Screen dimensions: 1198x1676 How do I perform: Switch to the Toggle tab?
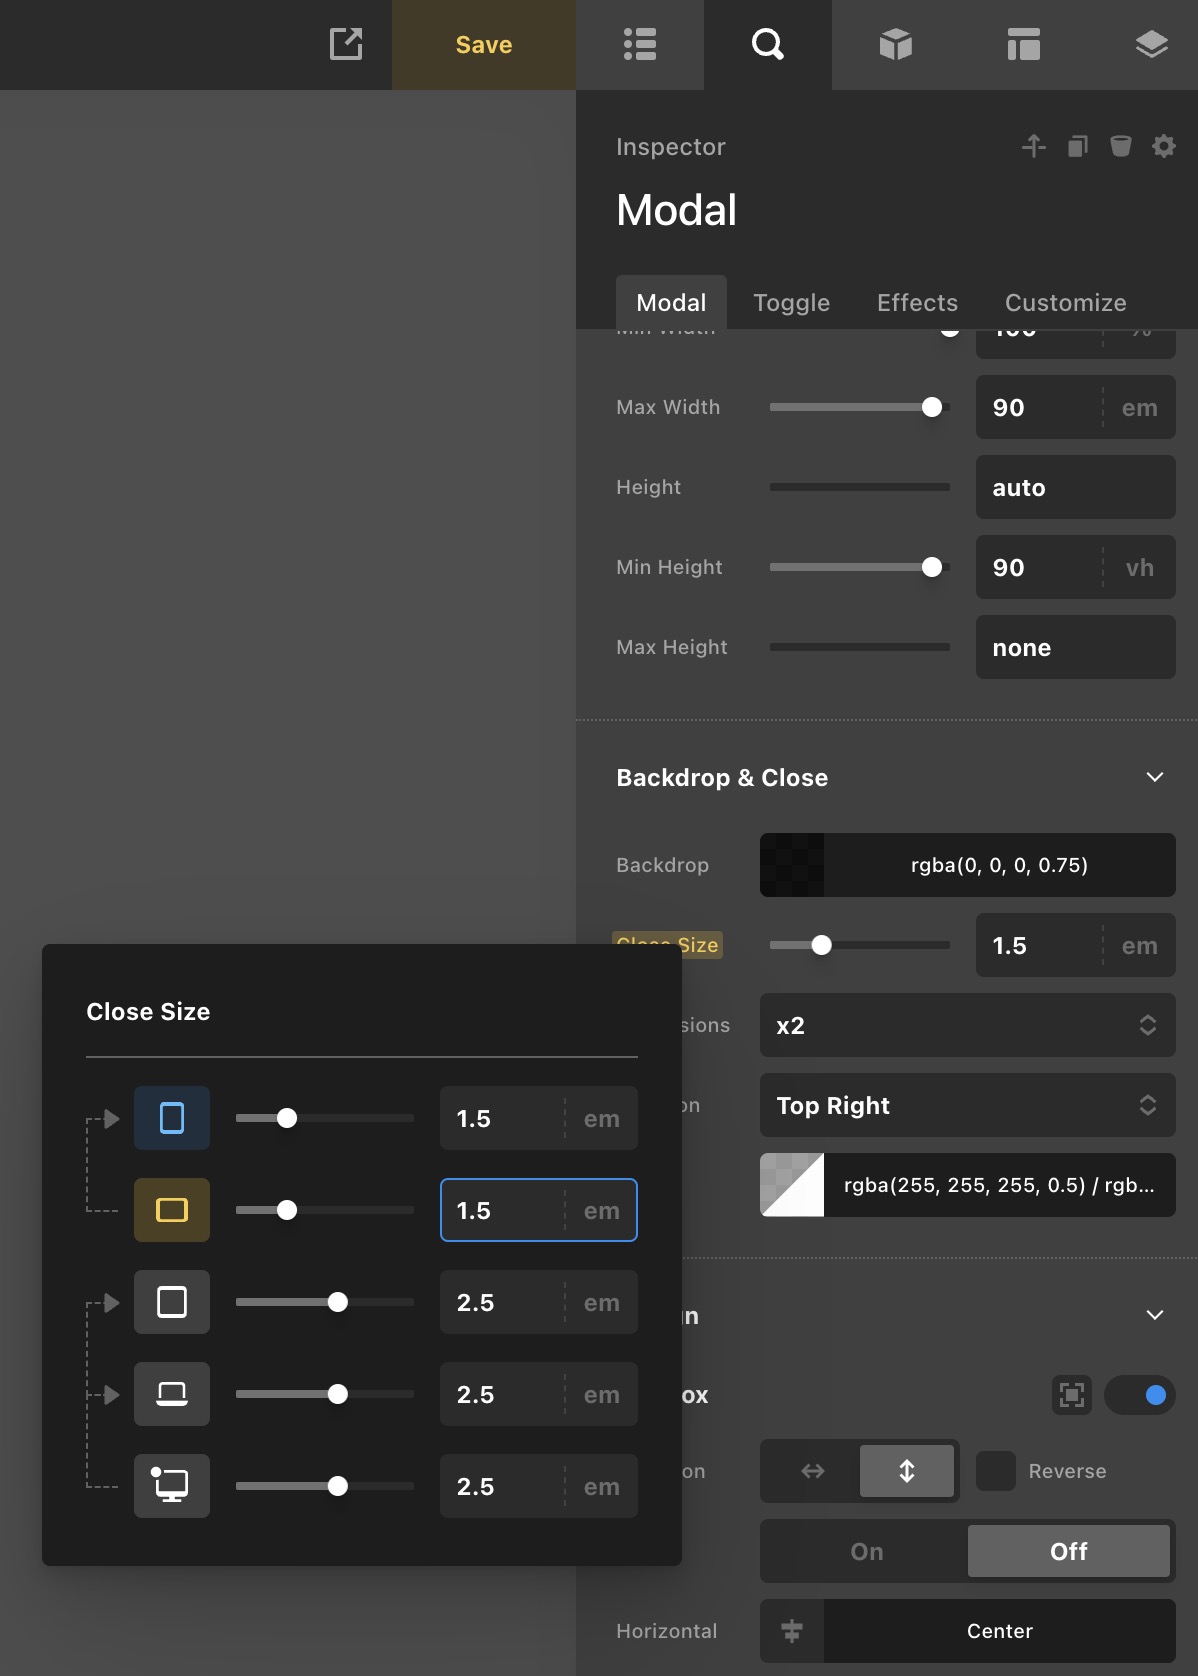tap(791, 302)
